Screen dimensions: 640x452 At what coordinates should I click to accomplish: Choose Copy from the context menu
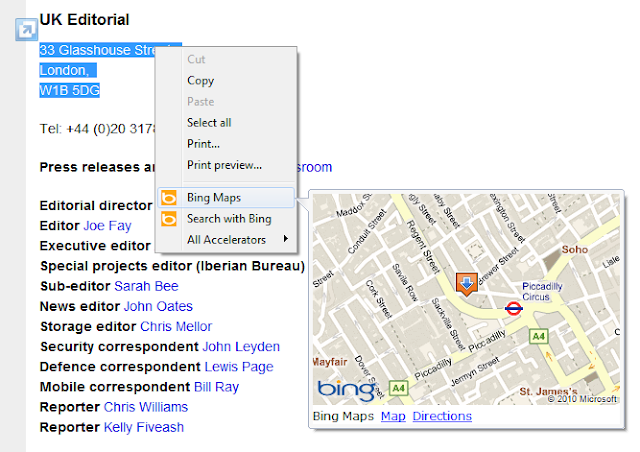200,80
